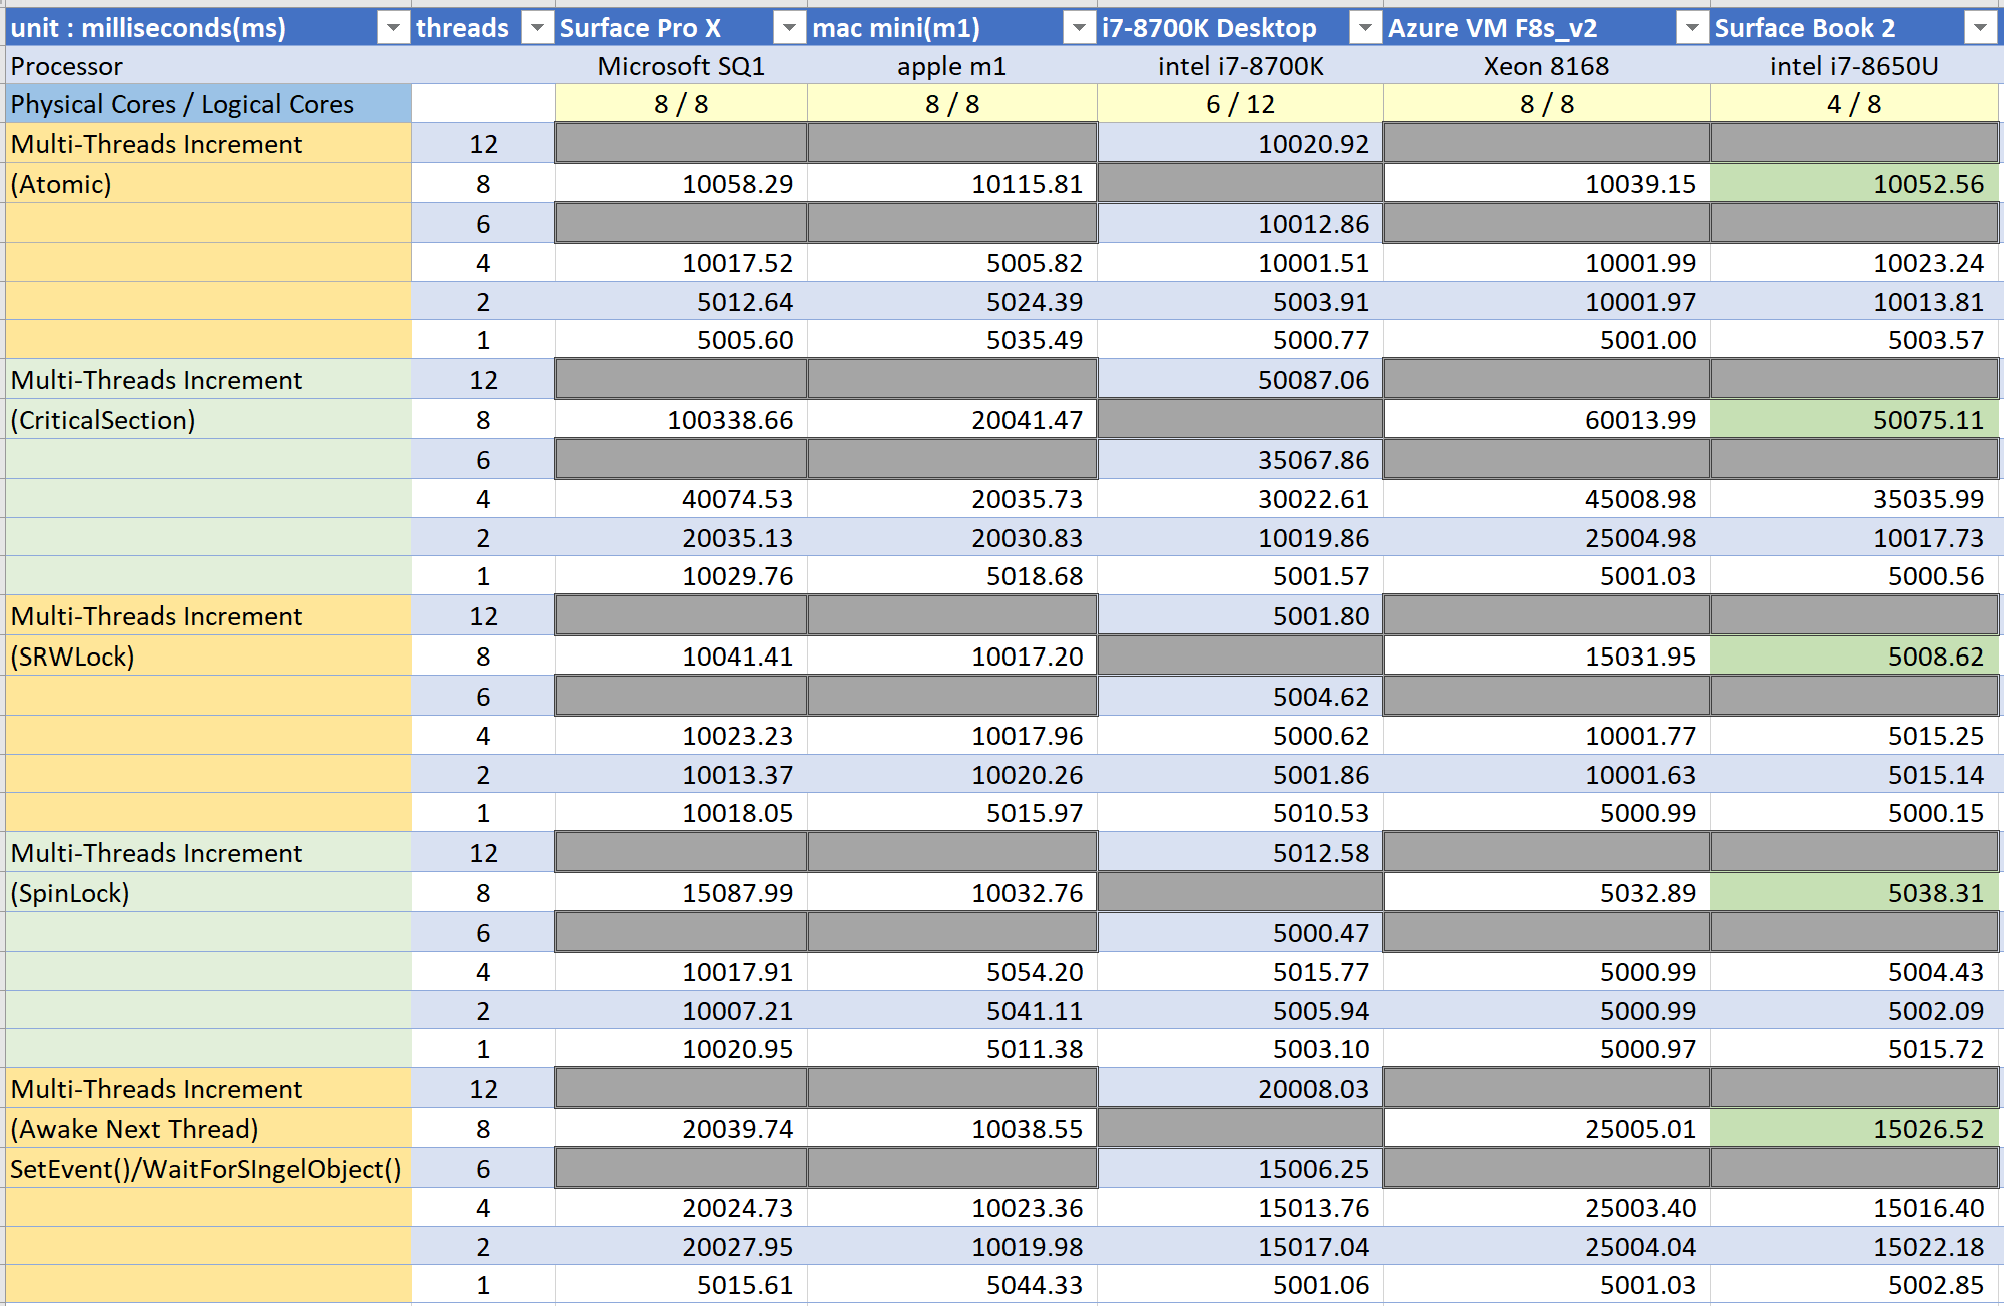Expand the Surface Pro X filter arrow

pos(789,28)
